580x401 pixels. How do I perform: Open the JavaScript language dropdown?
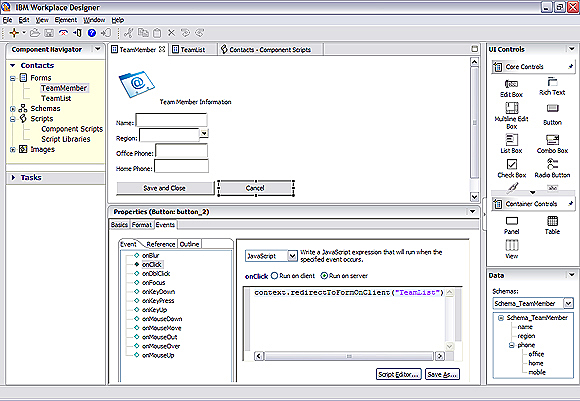tap(292, 256)
